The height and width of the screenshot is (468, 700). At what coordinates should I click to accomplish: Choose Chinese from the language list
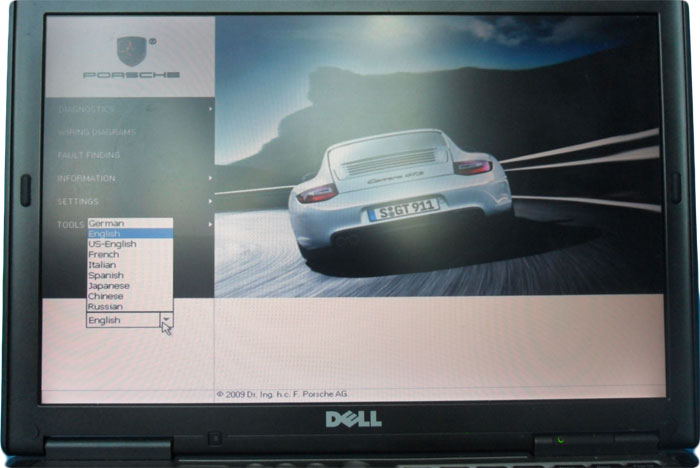coord(129,296)
